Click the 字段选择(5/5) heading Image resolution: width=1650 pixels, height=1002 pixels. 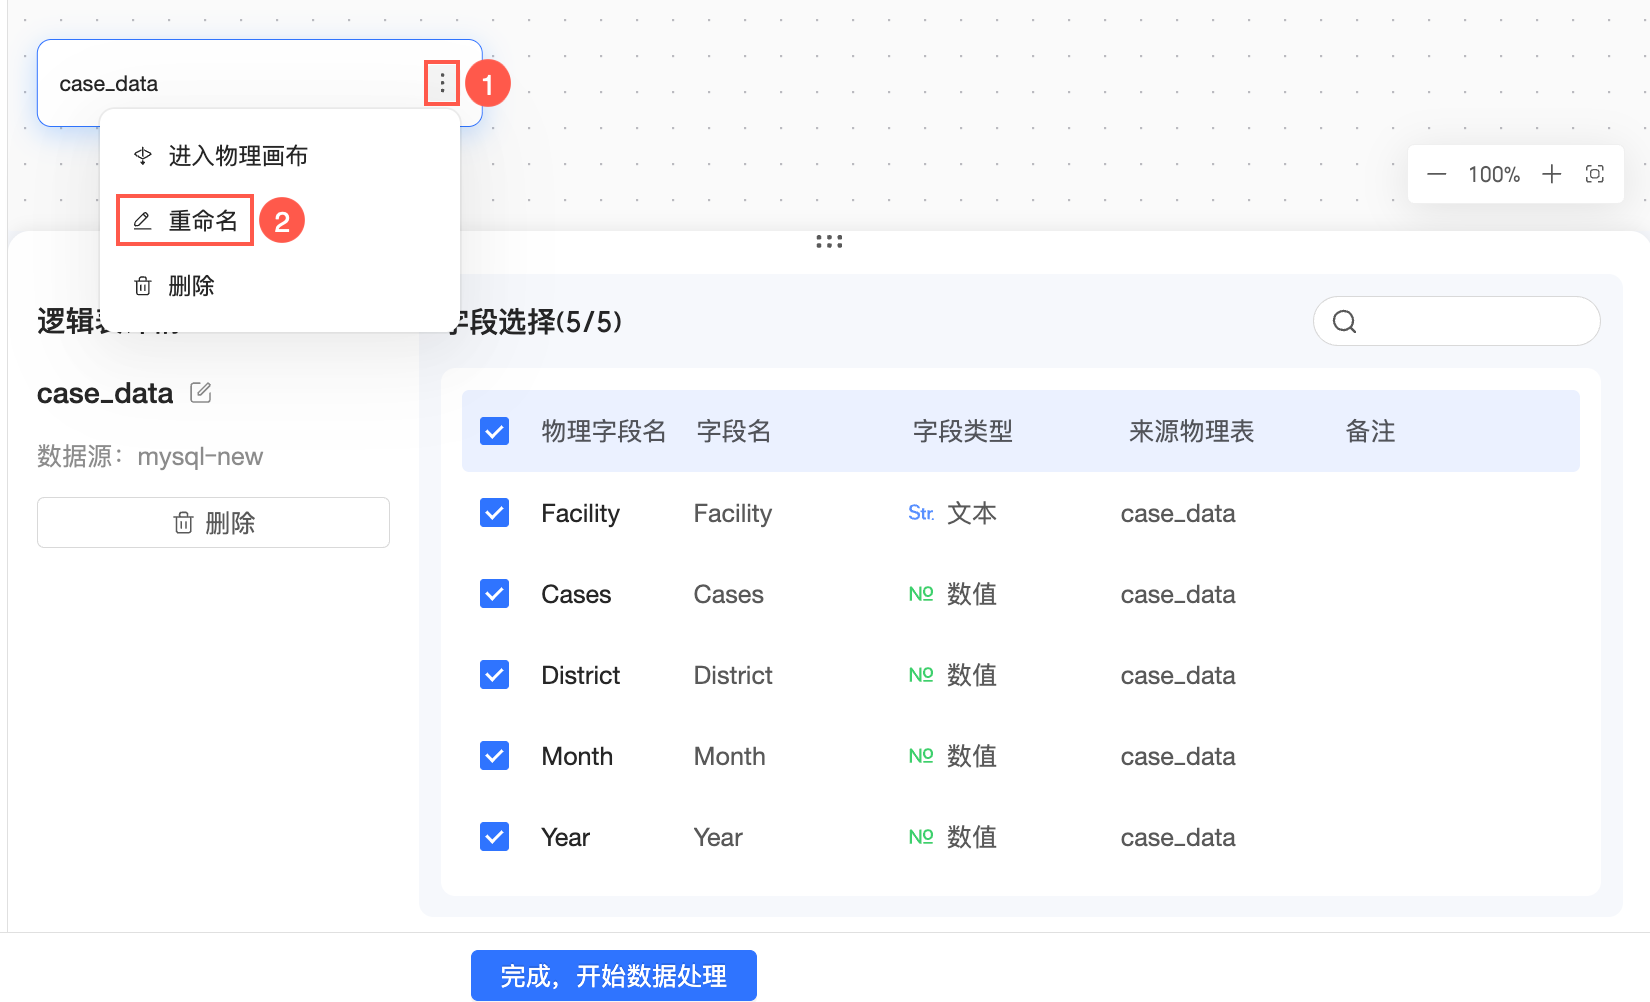pyautogui.click(x=536, y=321)
